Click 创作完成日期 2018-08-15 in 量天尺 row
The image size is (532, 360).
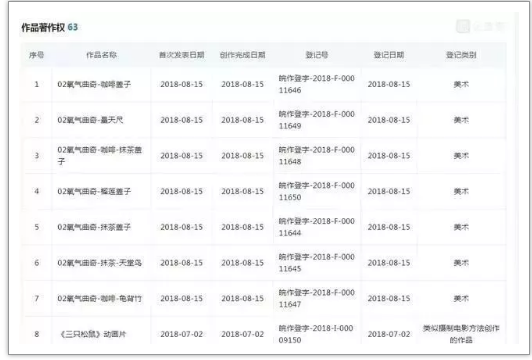[243, 120]
